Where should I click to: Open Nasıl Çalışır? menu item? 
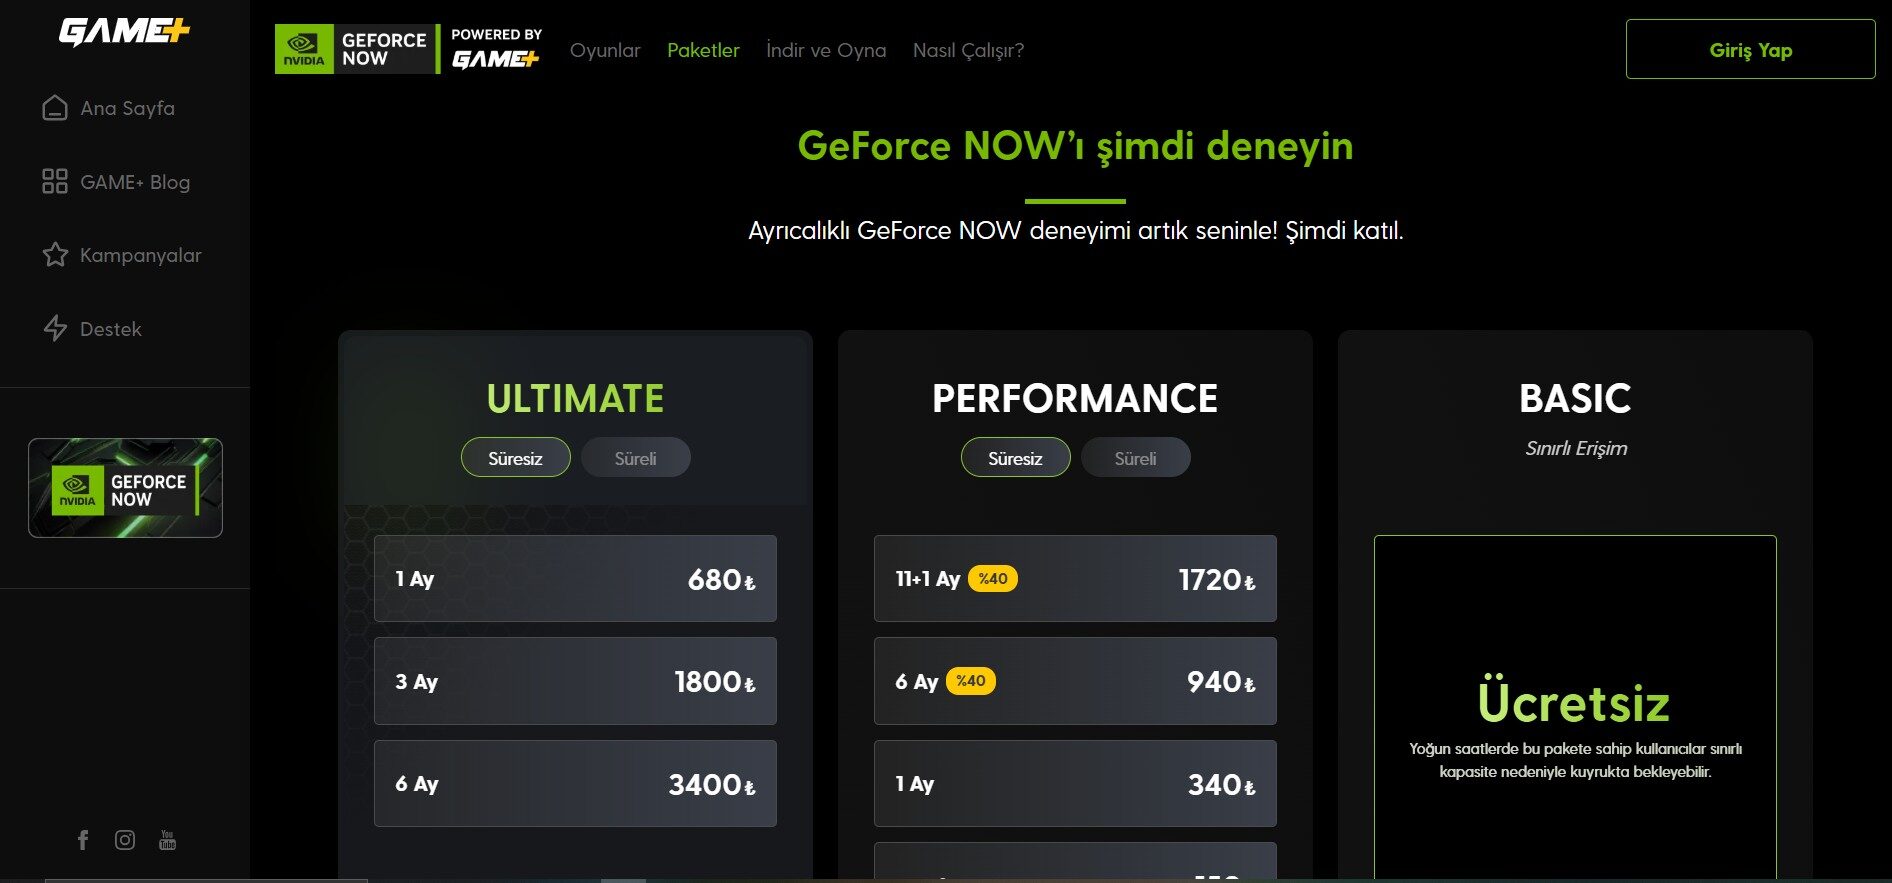click(x=968, y=50)
